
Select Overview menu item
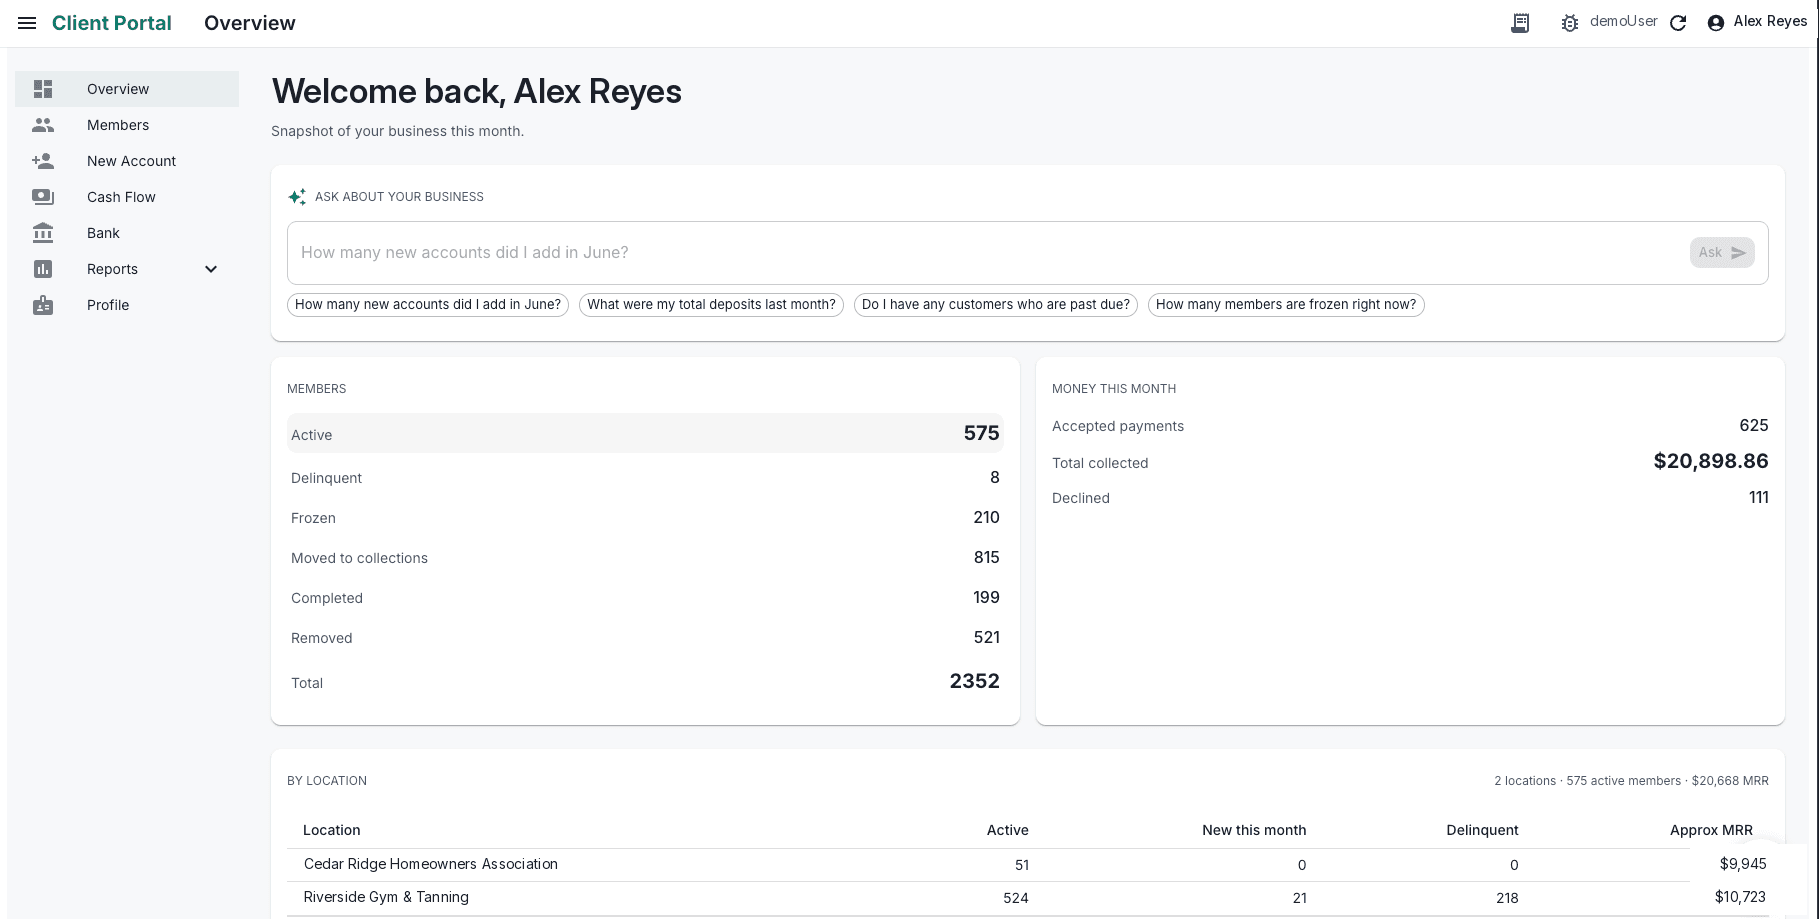point(127,89)
